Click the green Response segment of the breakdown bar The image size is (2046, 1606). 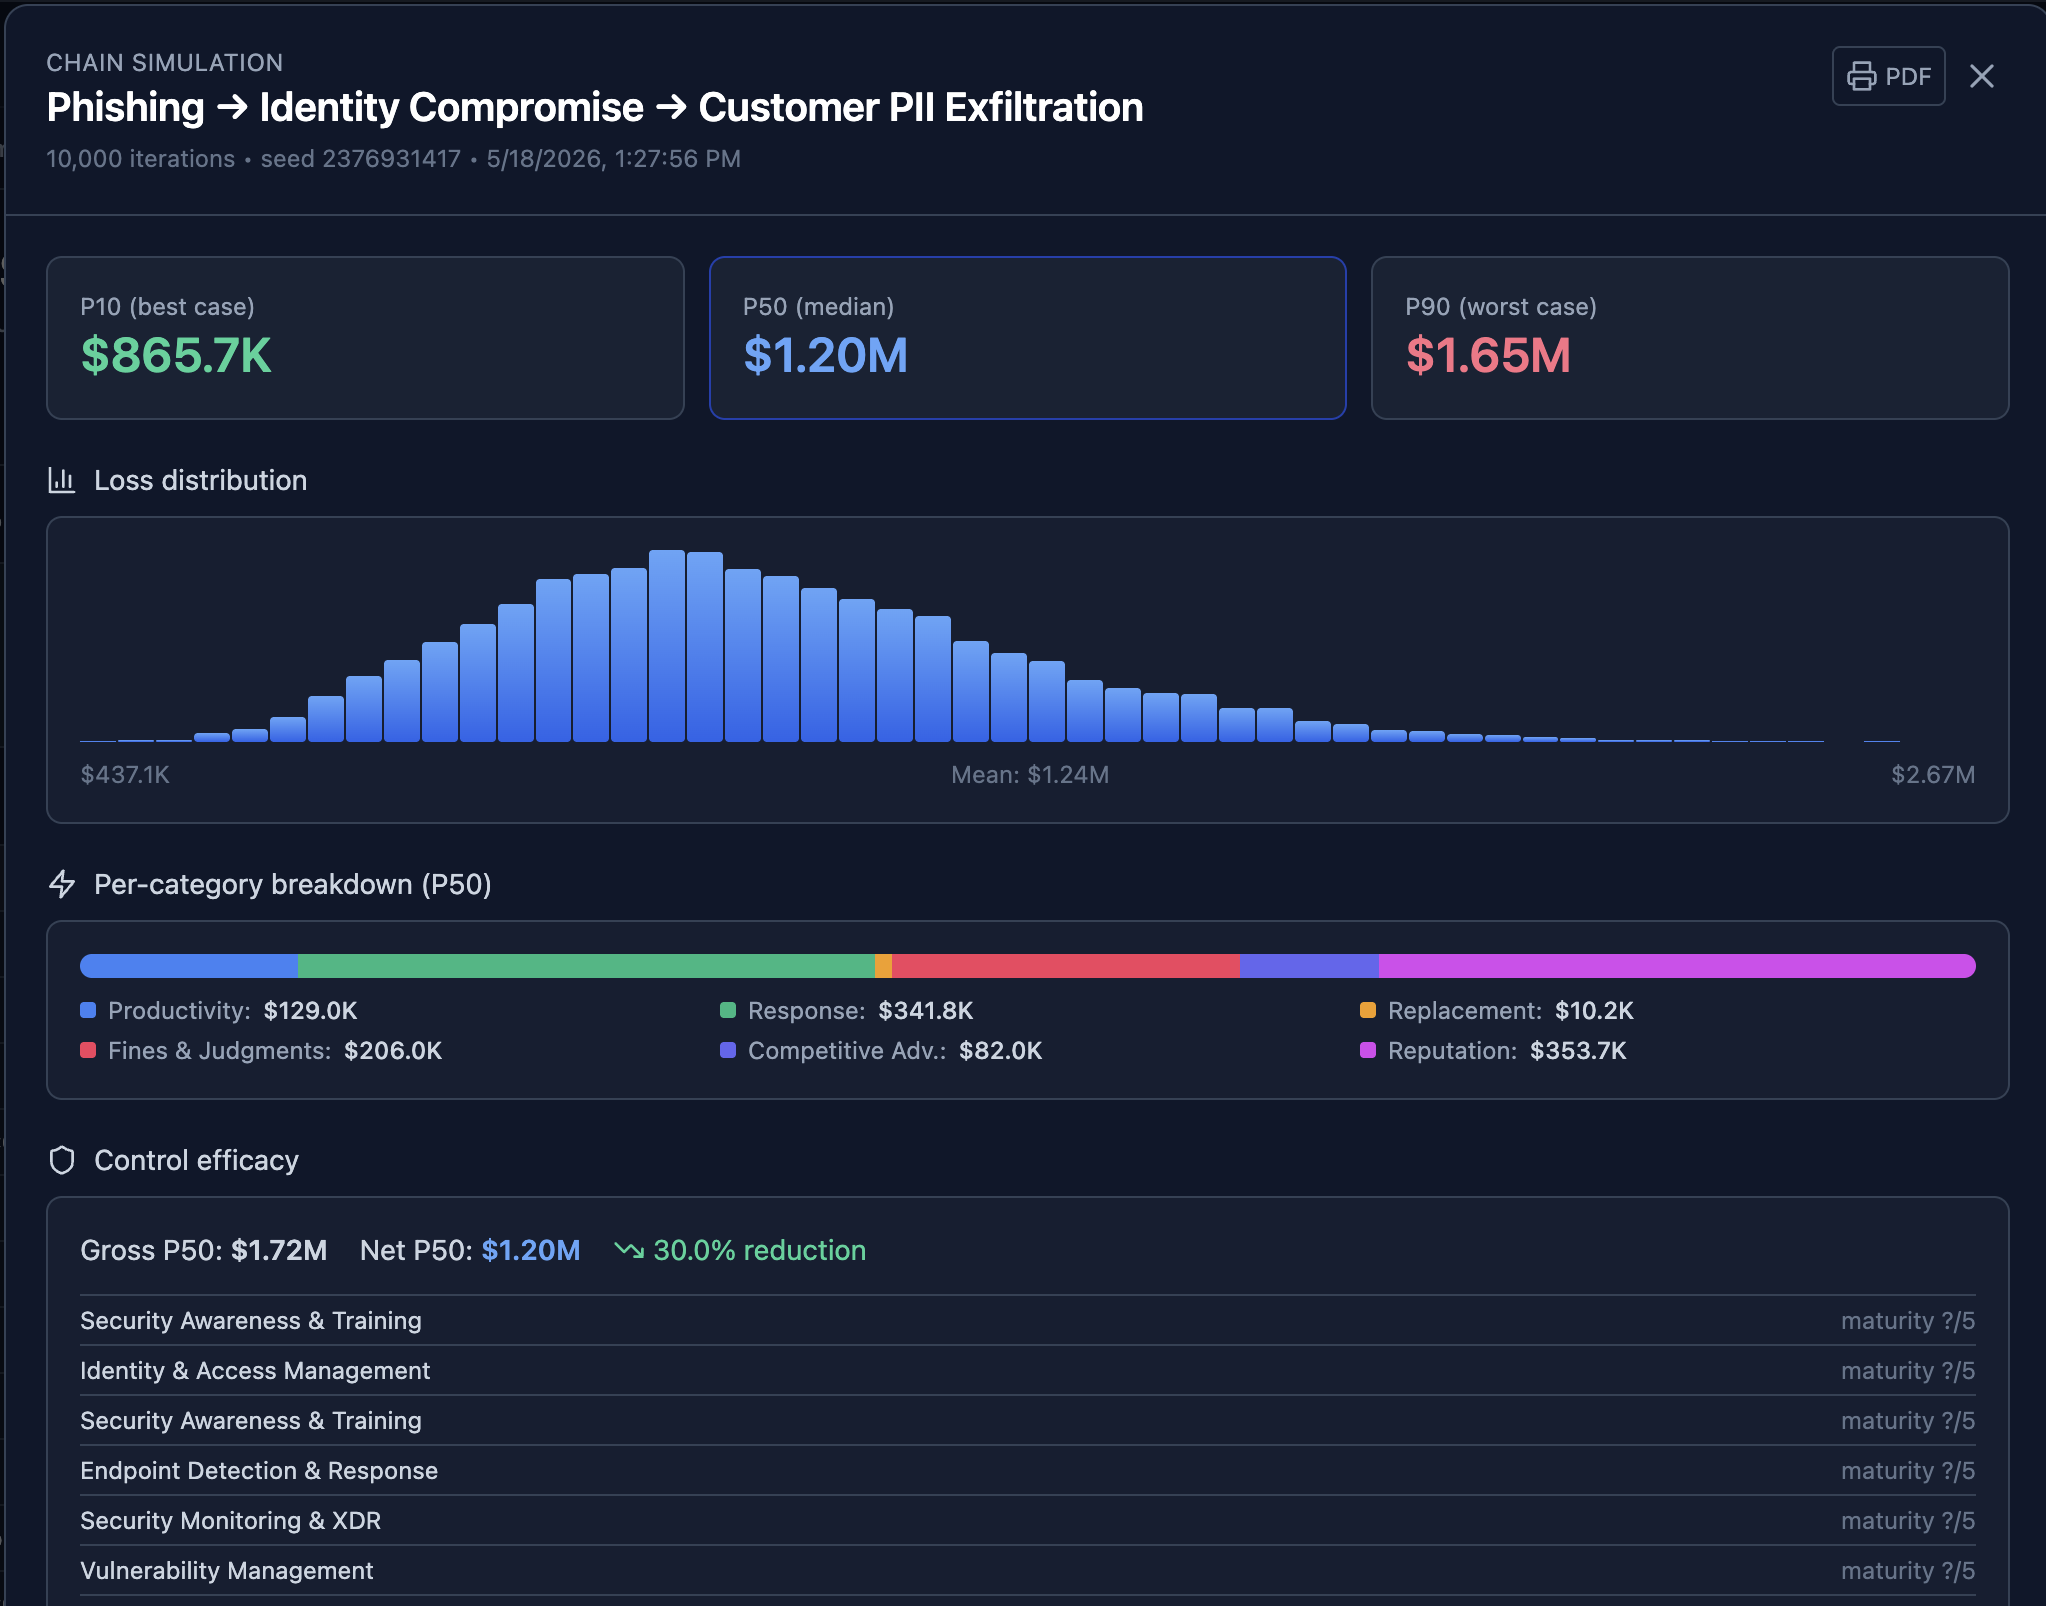[586, 965]
